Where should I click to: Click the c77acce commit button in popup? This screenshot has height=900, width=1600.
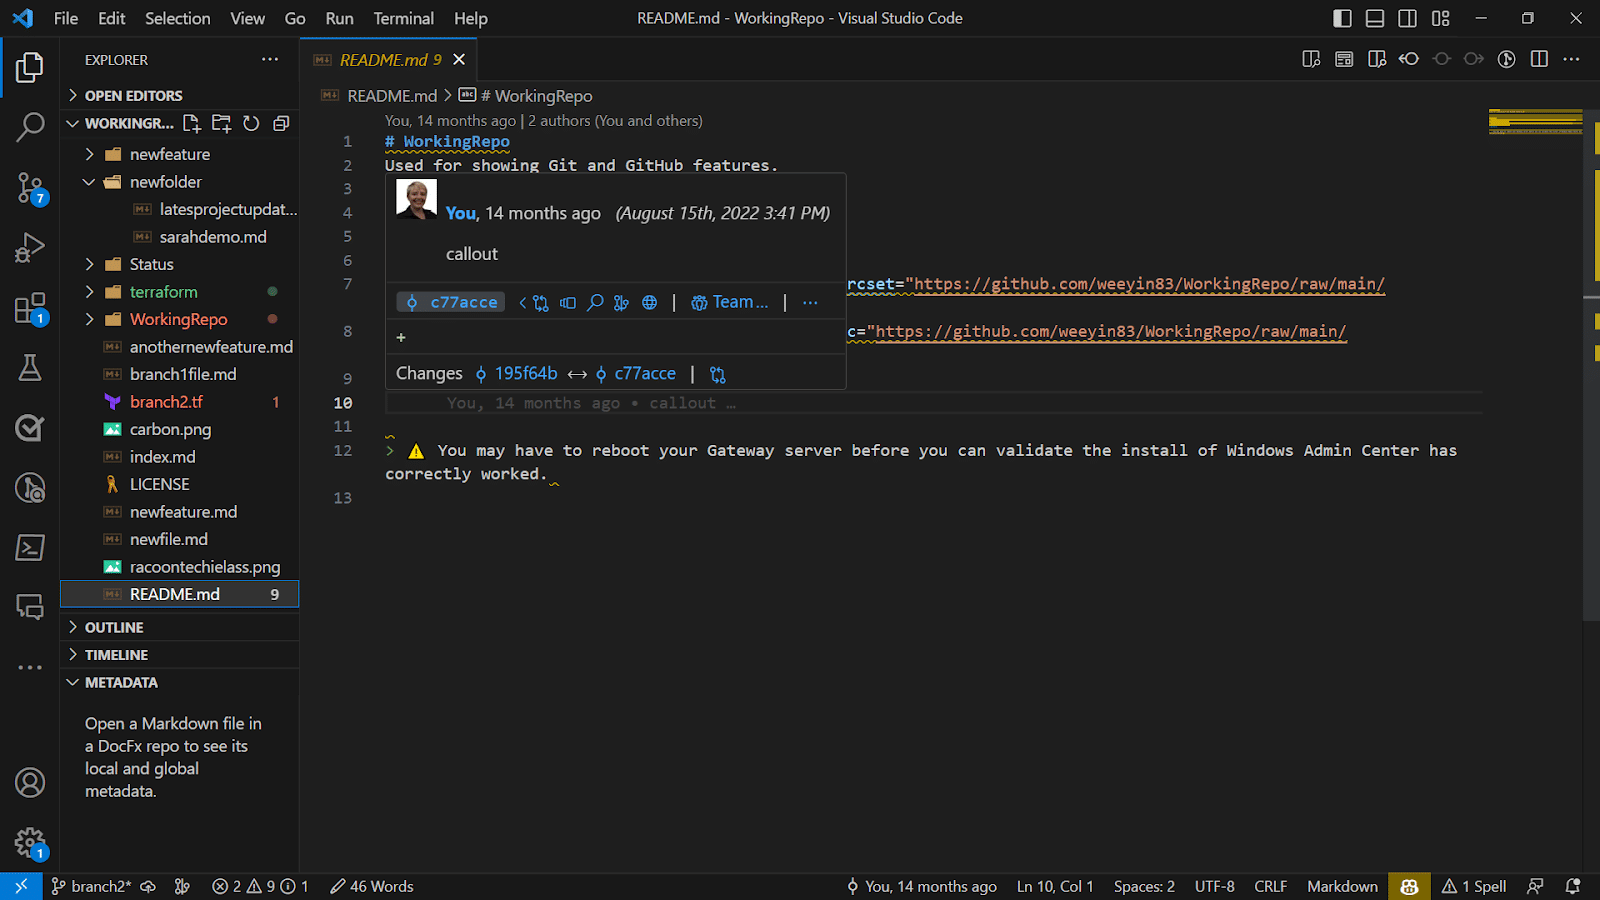pyautogui.click(x=451, y=302)
